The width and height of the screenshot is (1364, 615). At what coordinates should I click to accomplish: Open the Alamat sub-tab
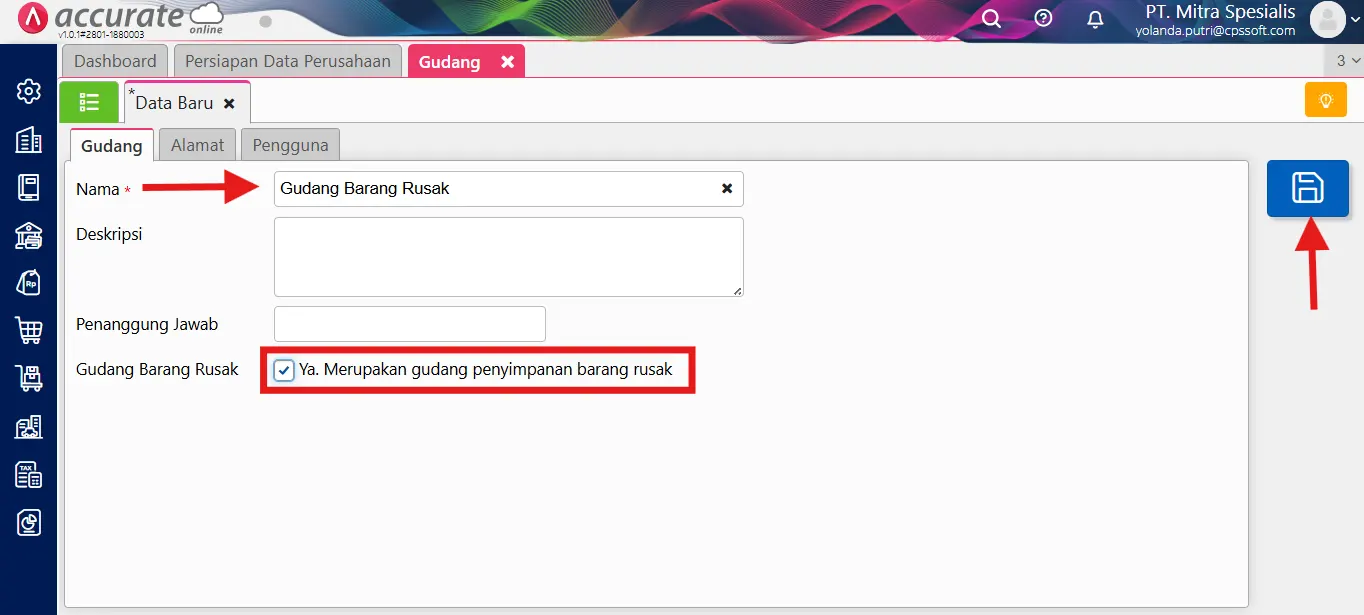click(x=197, y=145)
